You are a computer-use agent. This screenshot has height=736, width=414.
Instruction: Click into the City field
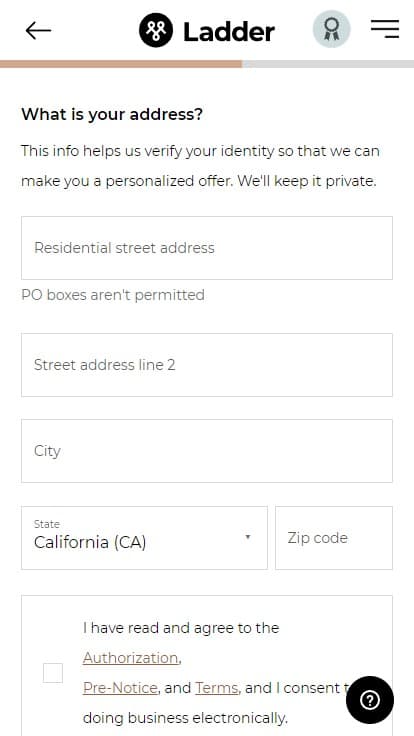[207, 451]
